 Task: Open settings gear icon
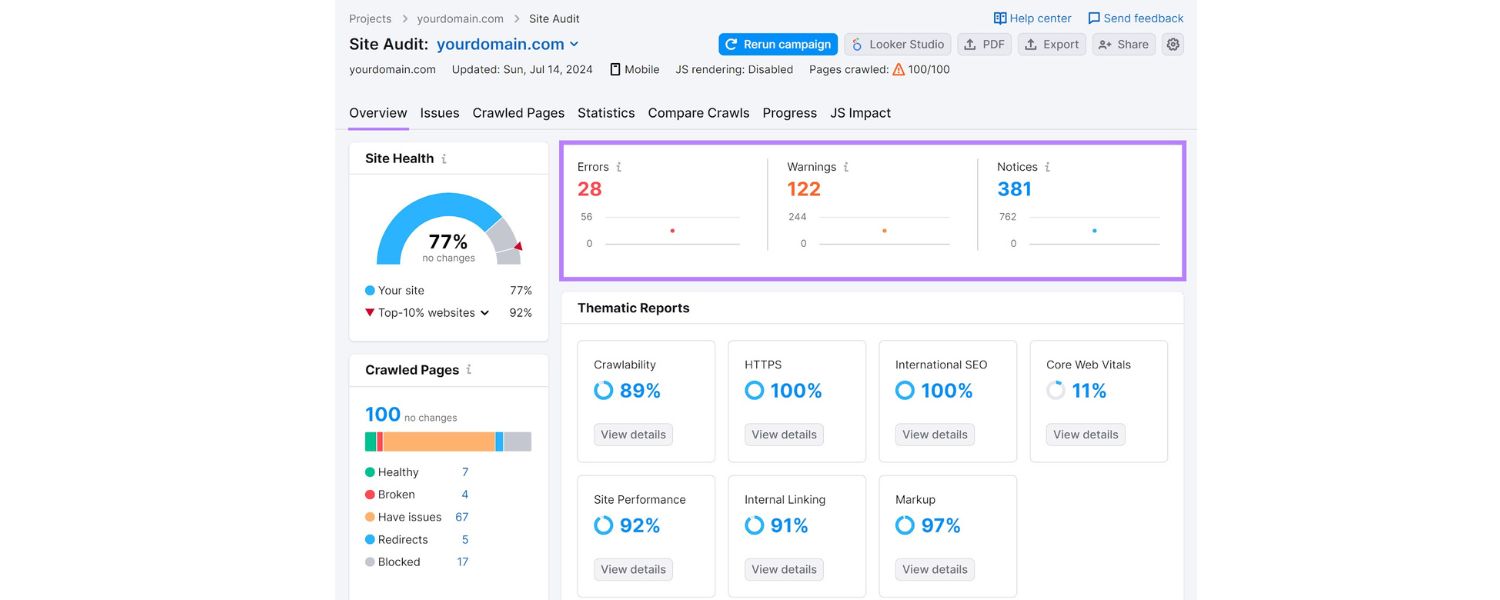1173,44
